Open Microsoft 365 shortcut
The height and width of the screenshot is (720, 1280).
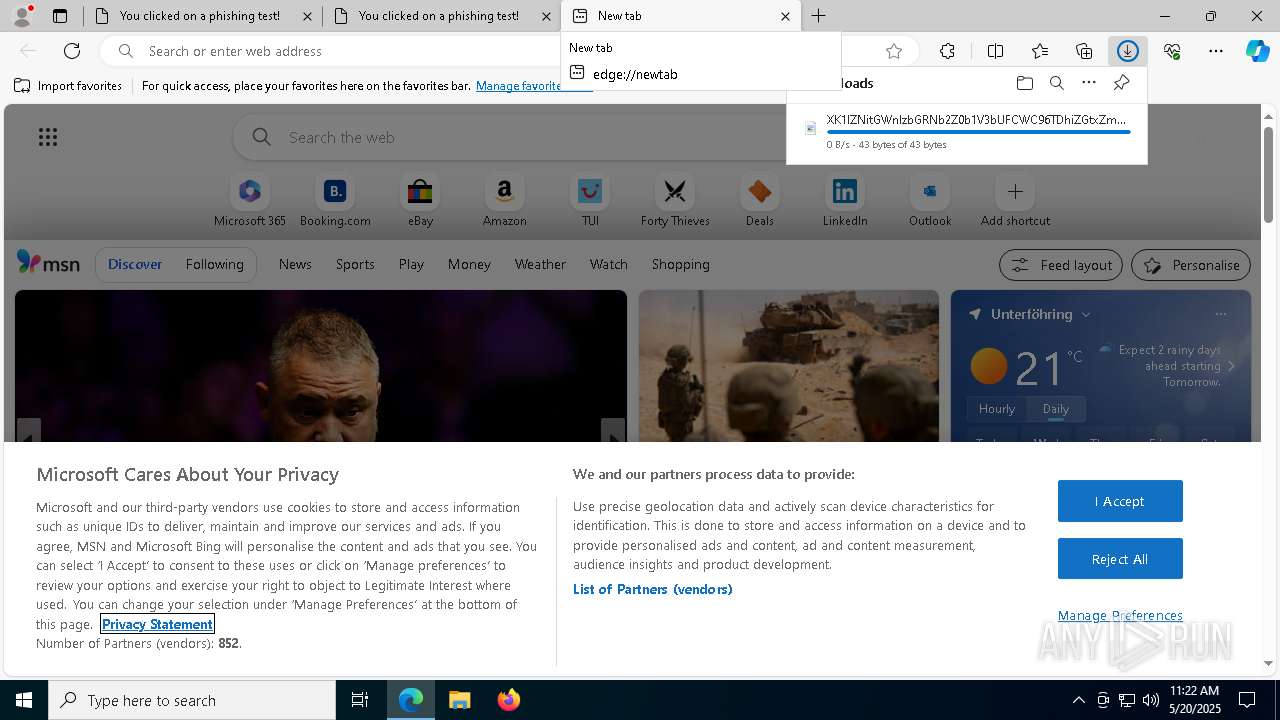pos(250,200)
